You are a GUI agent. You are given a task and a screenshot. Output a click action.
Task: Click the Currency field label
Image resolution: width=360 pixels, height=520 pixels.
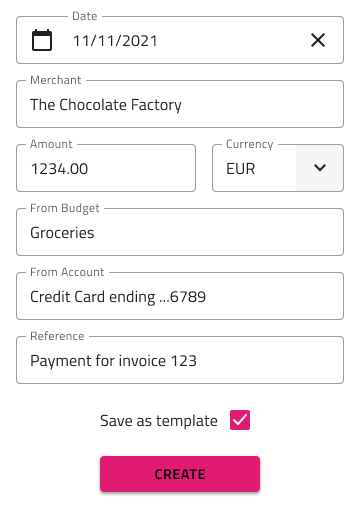click(250, 144)
